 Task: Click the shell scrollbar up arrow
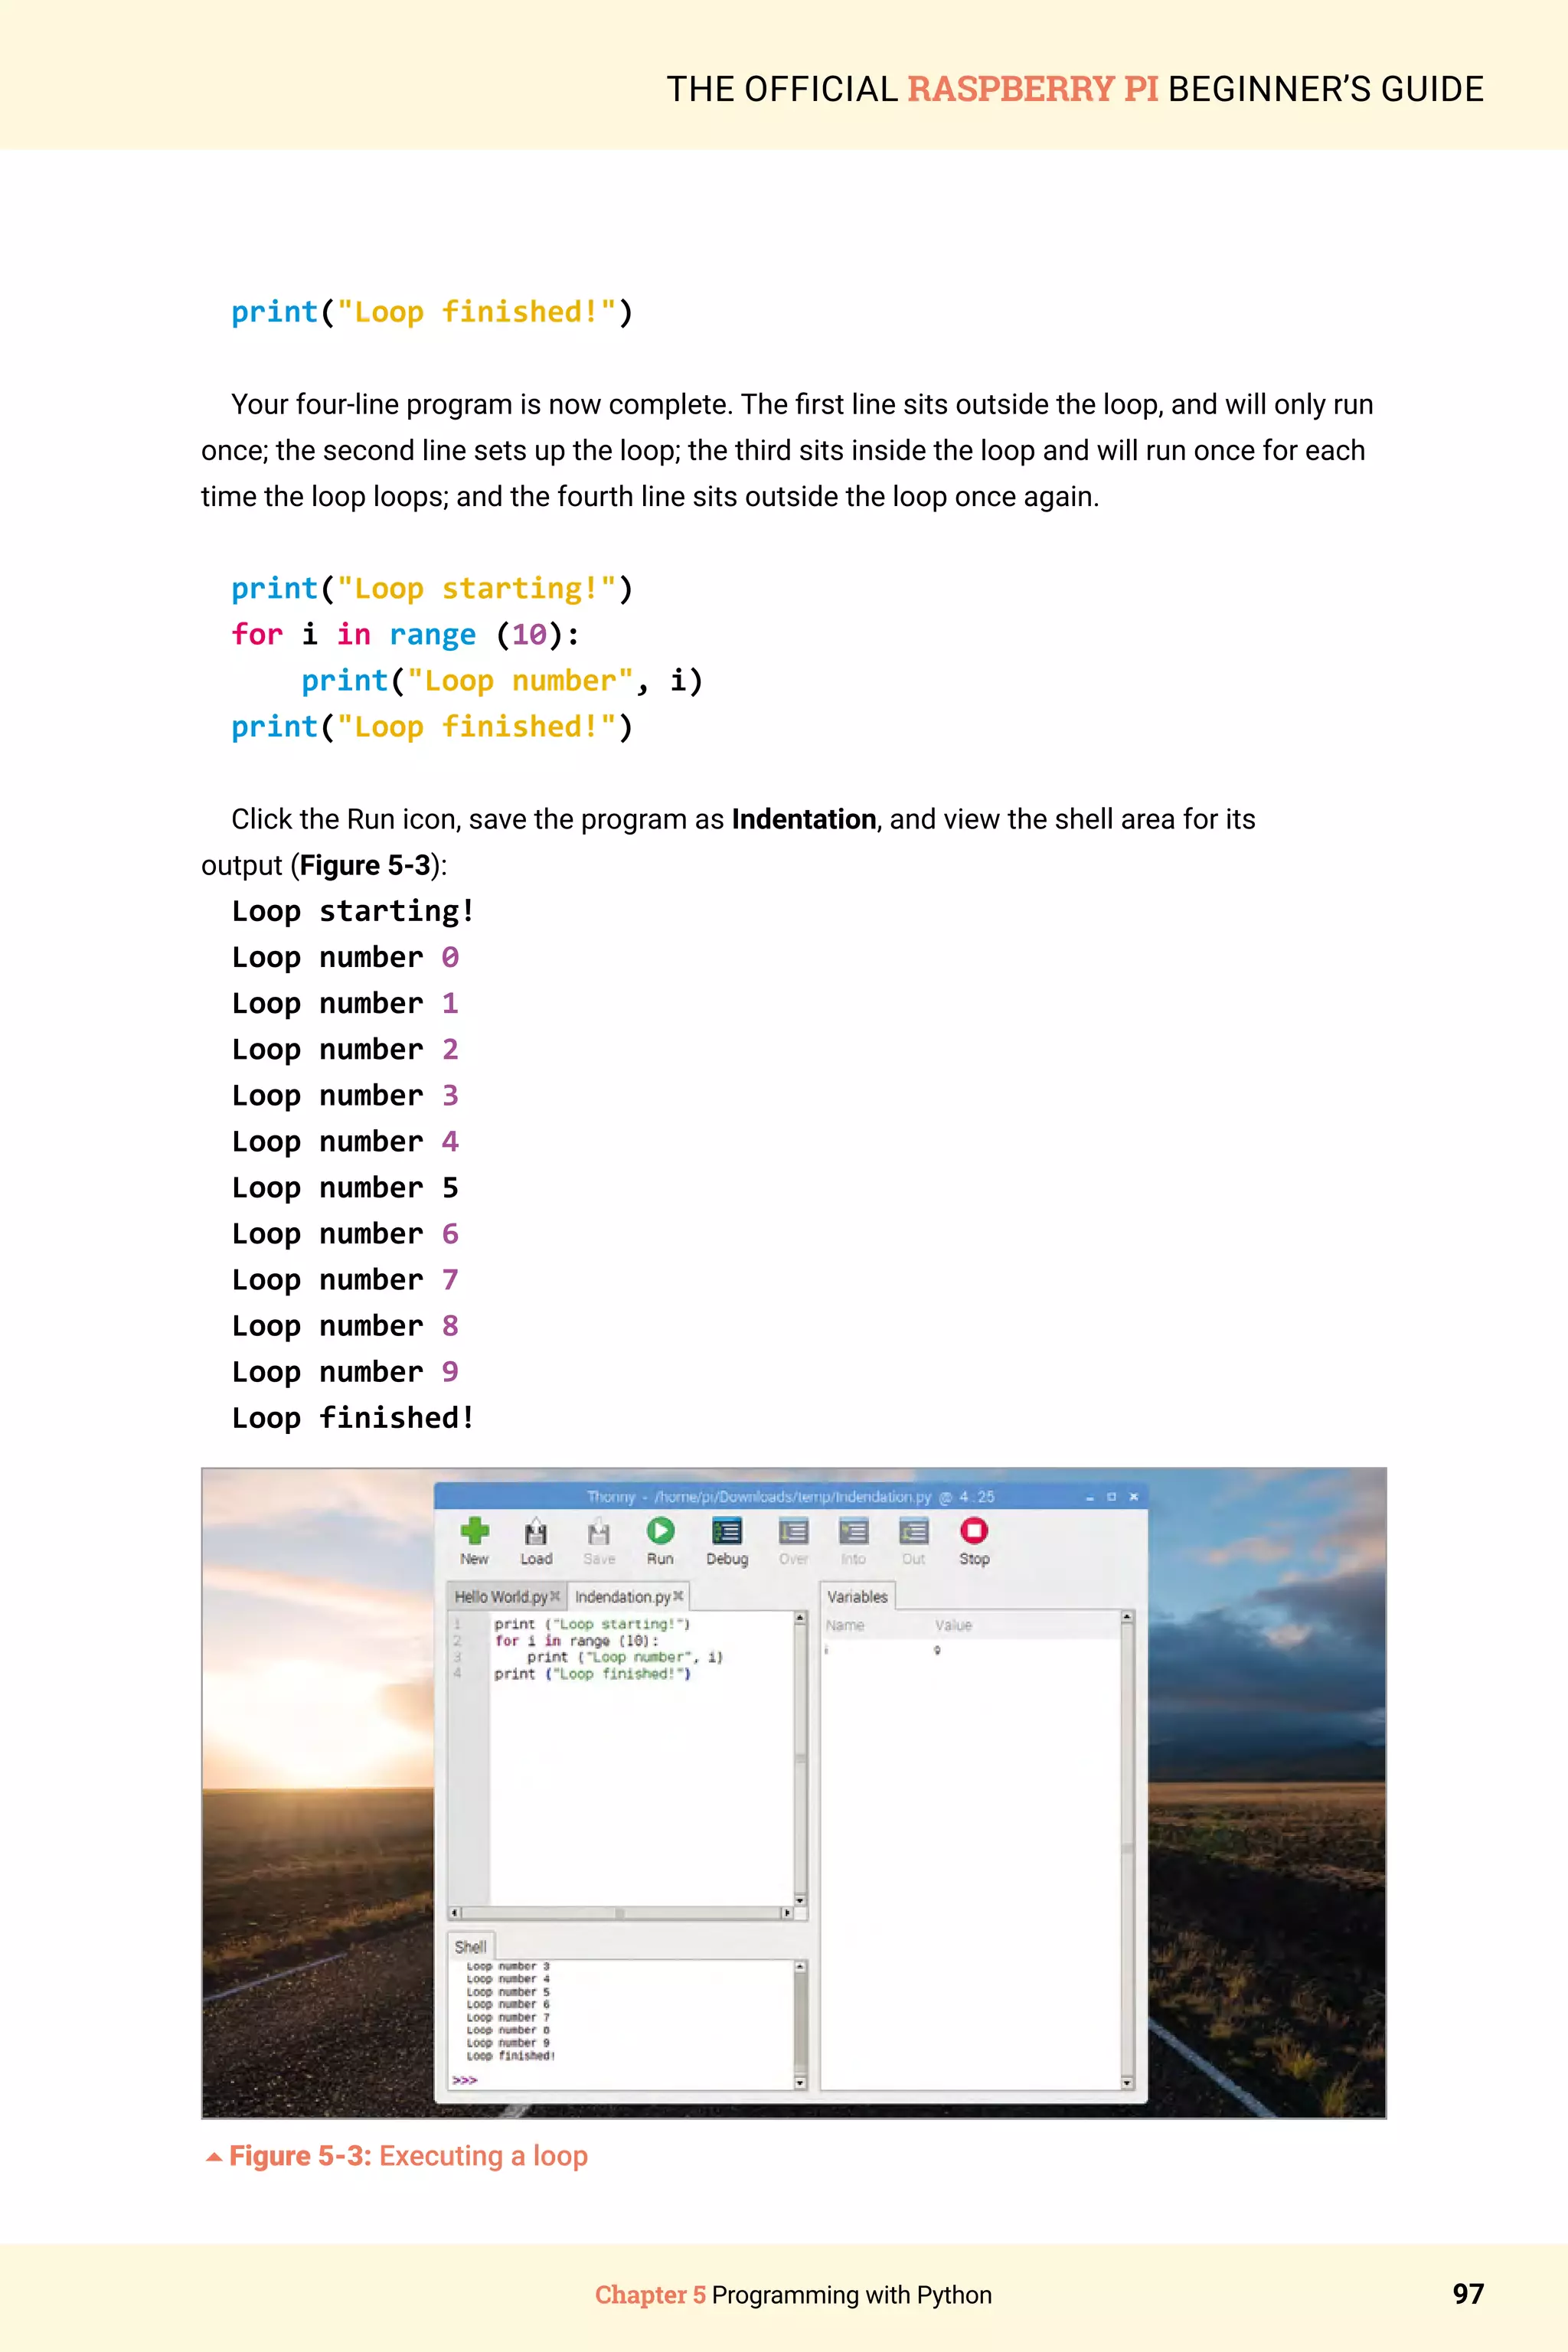pos(800,1967)
